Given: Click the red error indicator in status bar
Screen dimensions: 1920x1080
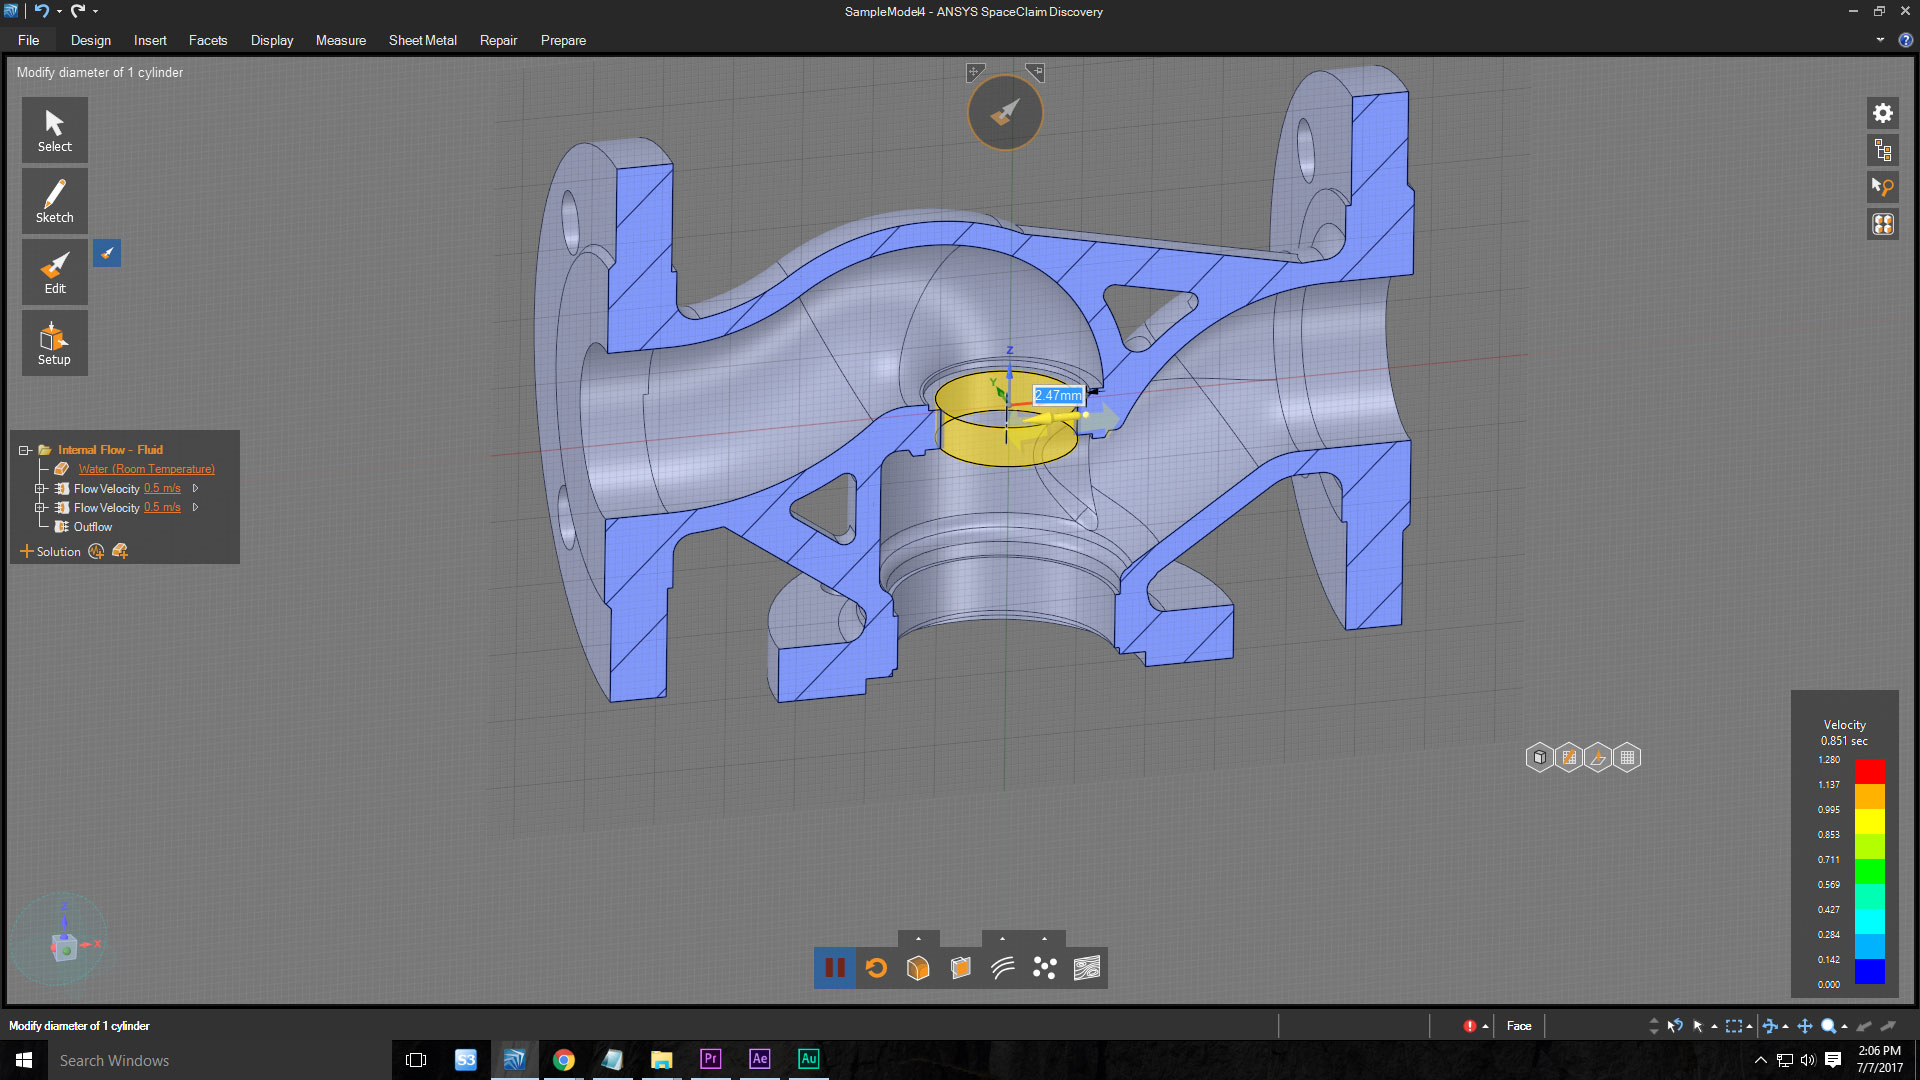Looking at the screenshot, I should [1469, 1025].
